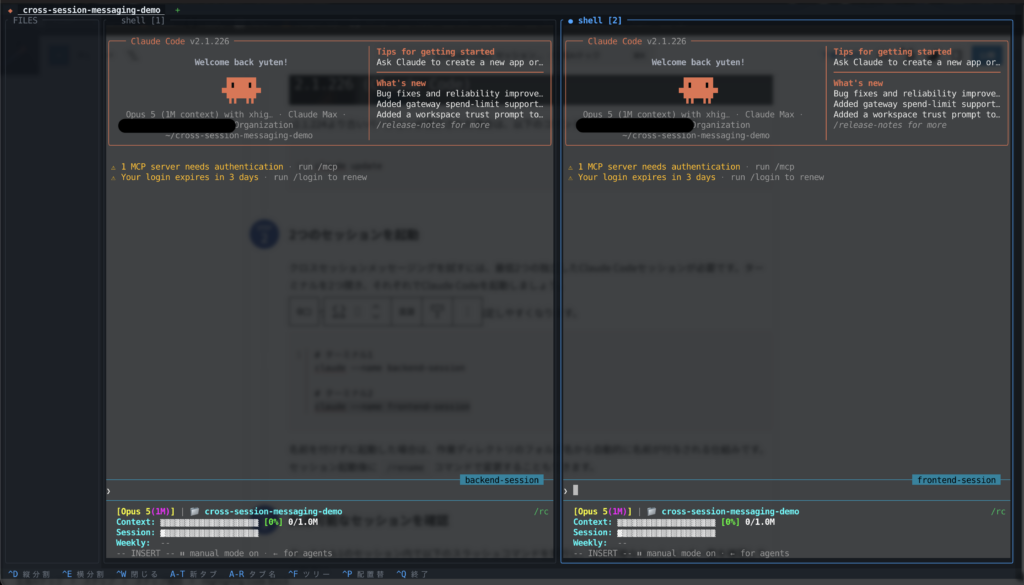This screenshot has width=1024, height=585.
Task: Click the frontend-session label badge
Action: pyautogui.click(x=956, y=480)
